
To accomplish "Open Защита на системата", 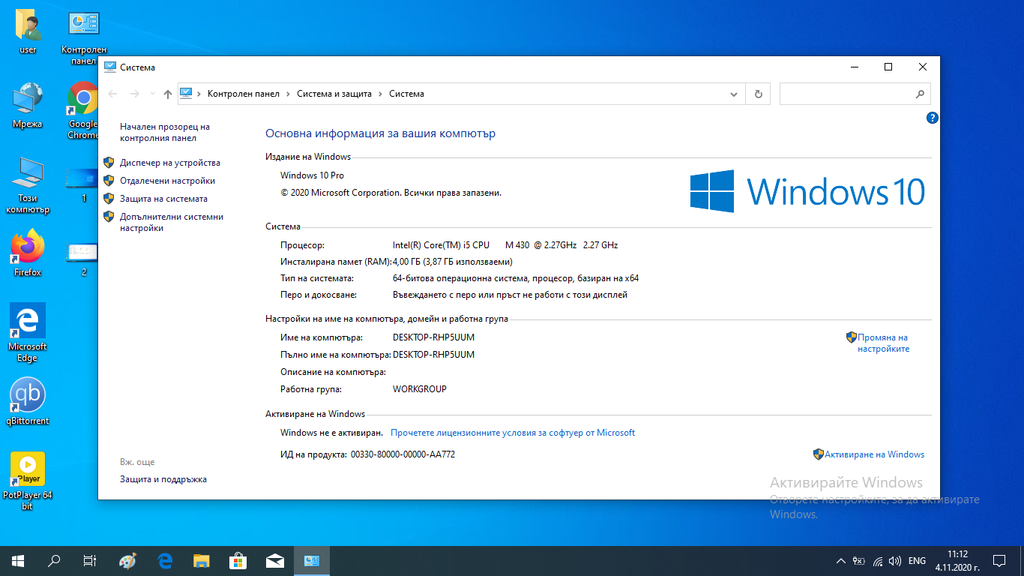I will point(163,199).
